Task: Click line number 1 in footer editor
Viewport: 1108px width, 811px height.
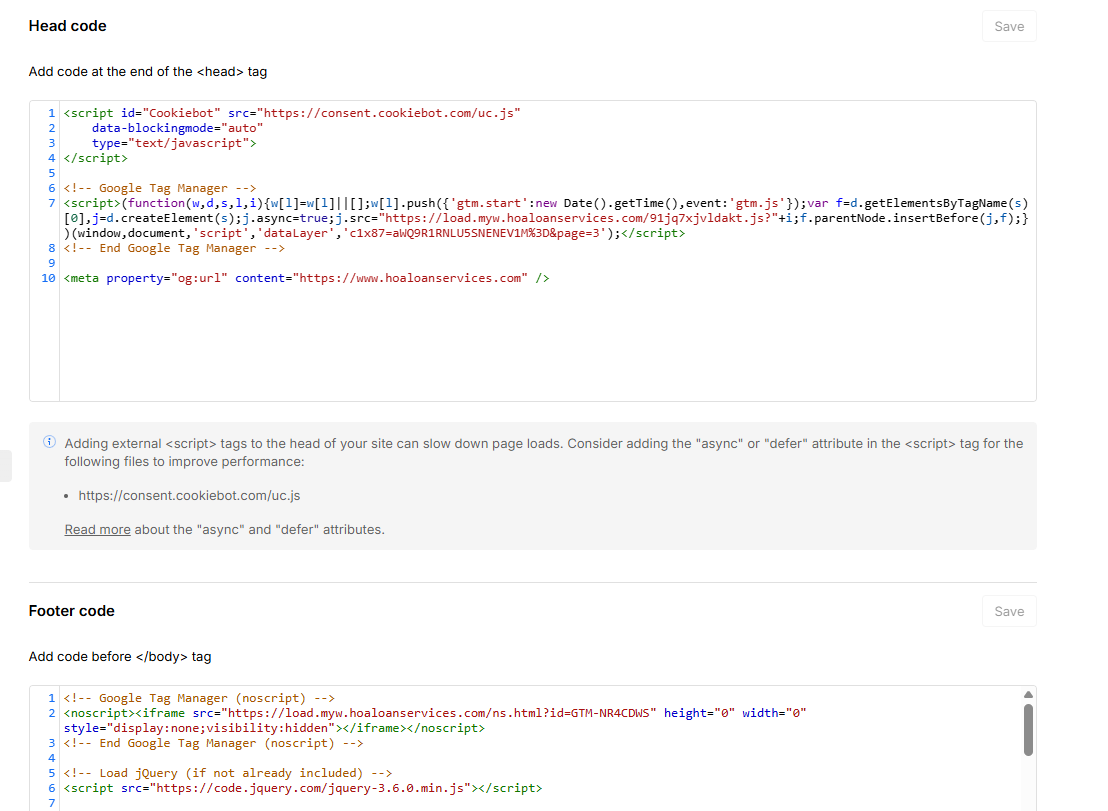Action: click(51, 698)
